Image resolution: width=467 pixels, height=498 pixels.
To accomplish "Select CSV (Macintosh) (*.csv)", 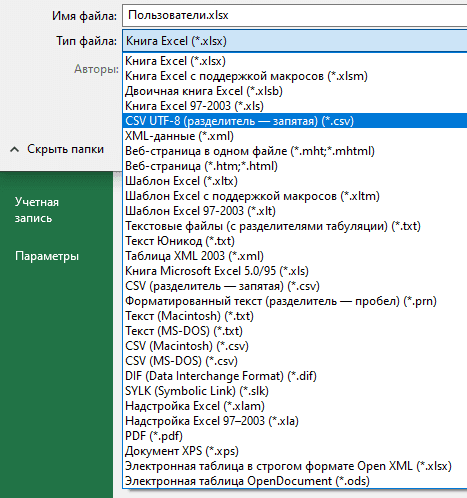I will pos(295,346).
